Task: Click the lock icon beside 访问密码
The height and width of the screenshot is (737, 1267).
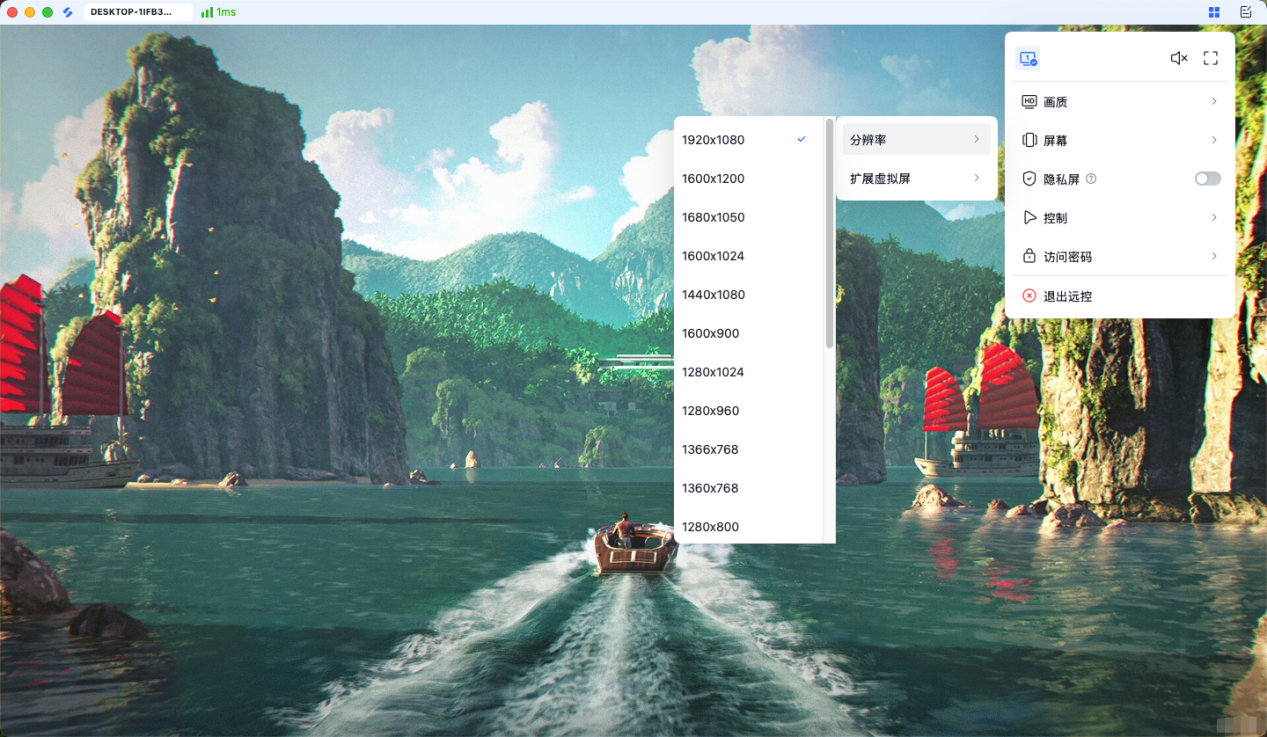Action: 1029,256
